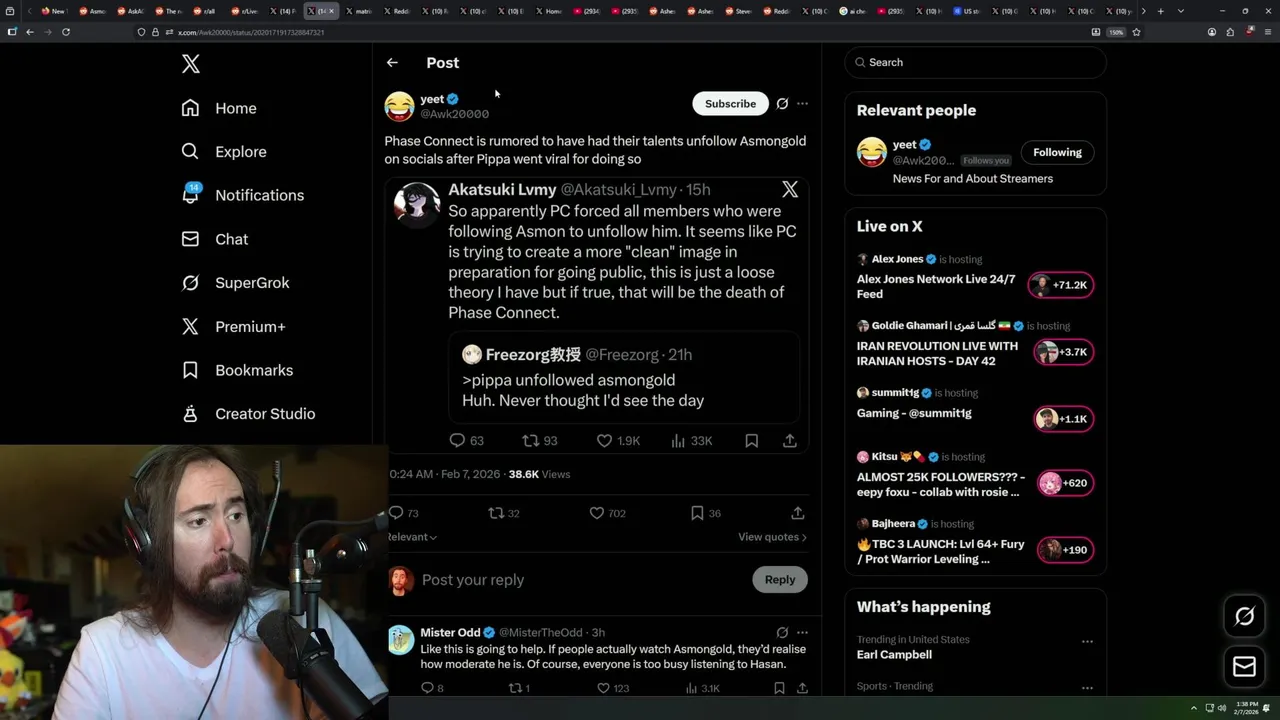This screenshot has height=720, width=1280.
Task: Open more options on Earl Campbell trend
Action: coord(1087,641)
